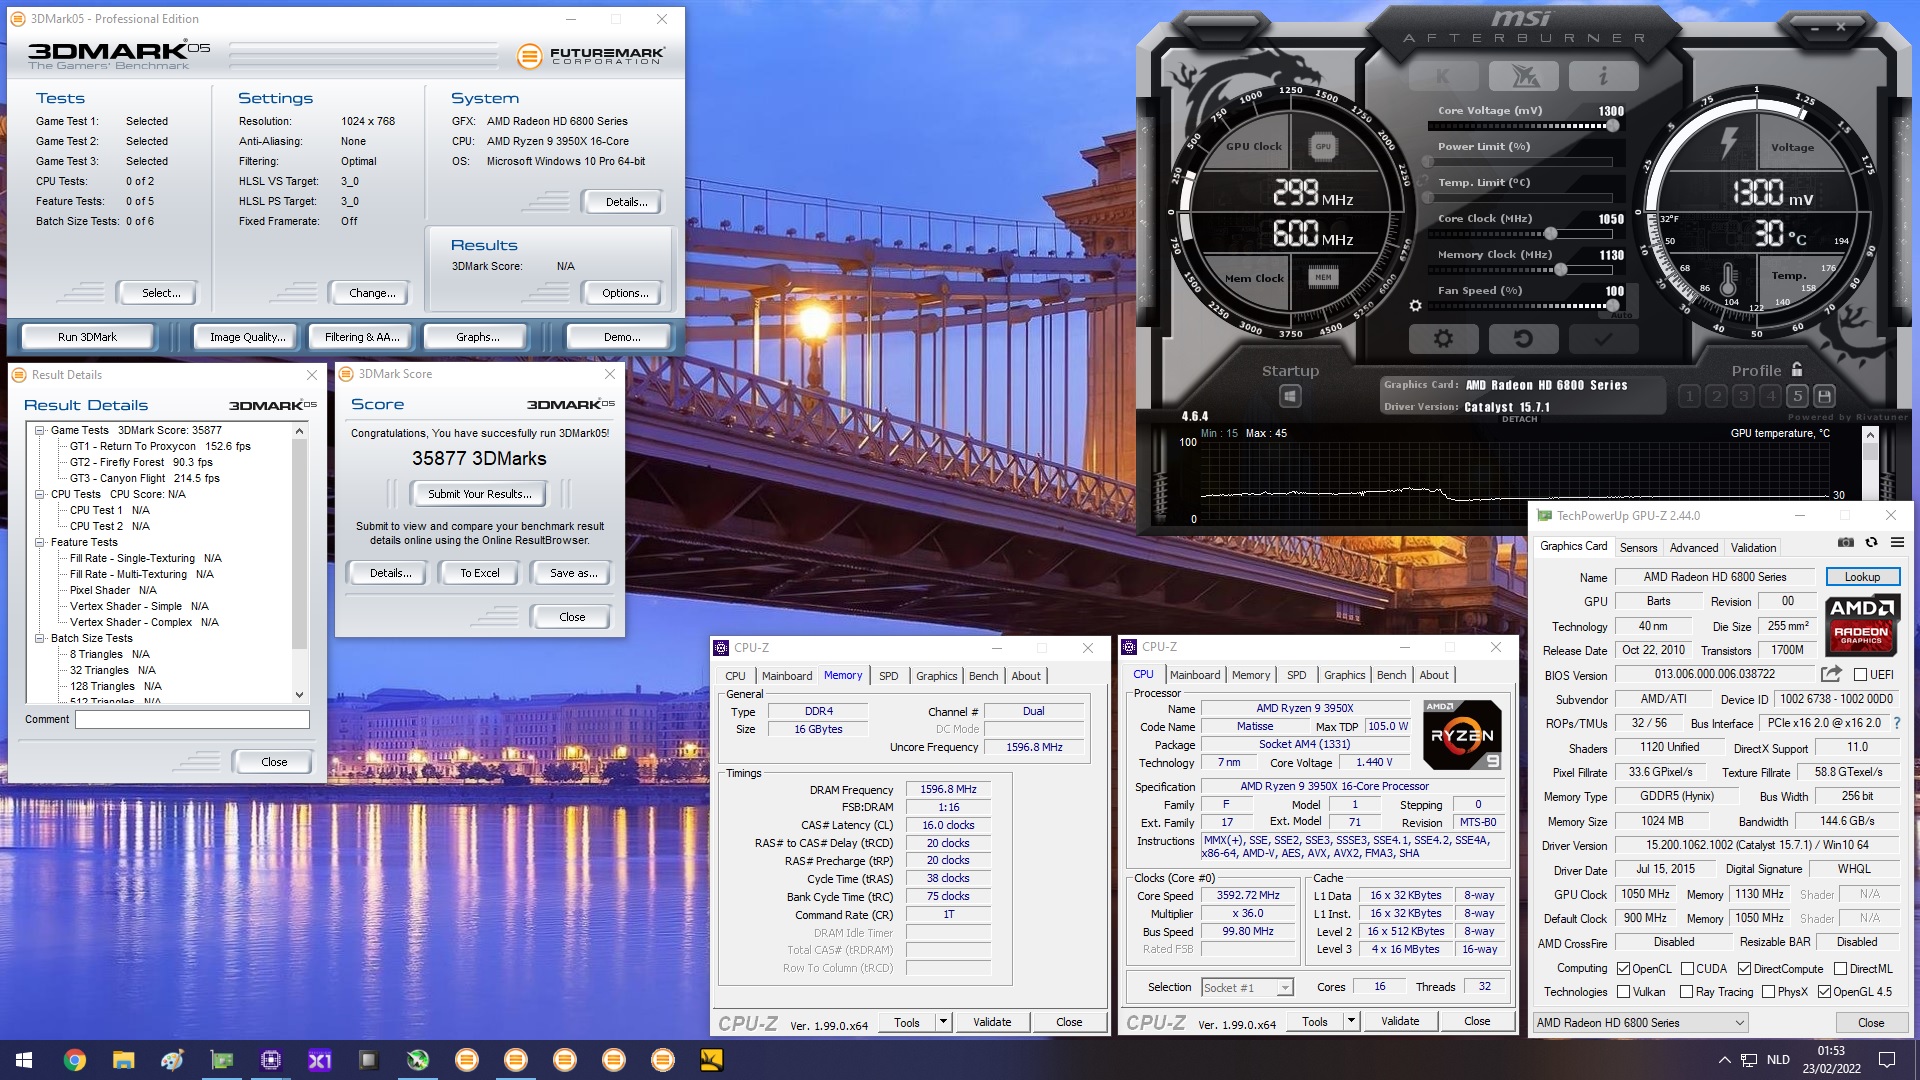Open Afterburner information i button
Viewport: 1920px width, 1080px height.
[x=1602, y=75]
